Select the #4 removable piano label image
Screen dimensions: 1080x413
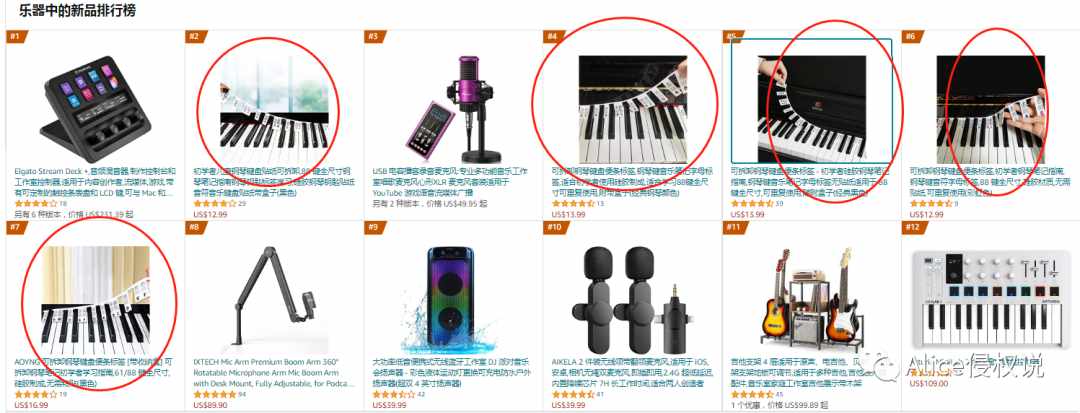coord(632,108)
